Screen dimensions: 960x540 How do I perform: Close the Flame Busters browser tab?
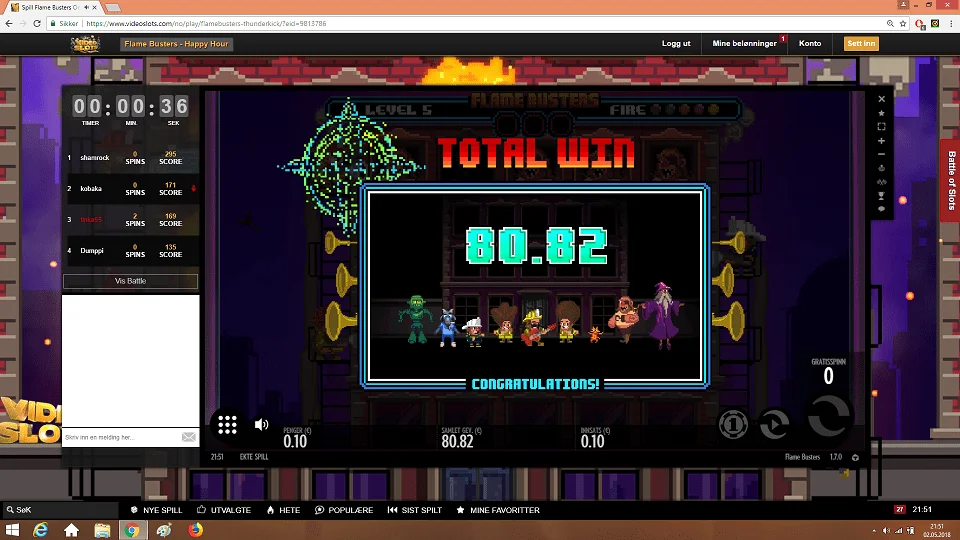tap(94, 7)
